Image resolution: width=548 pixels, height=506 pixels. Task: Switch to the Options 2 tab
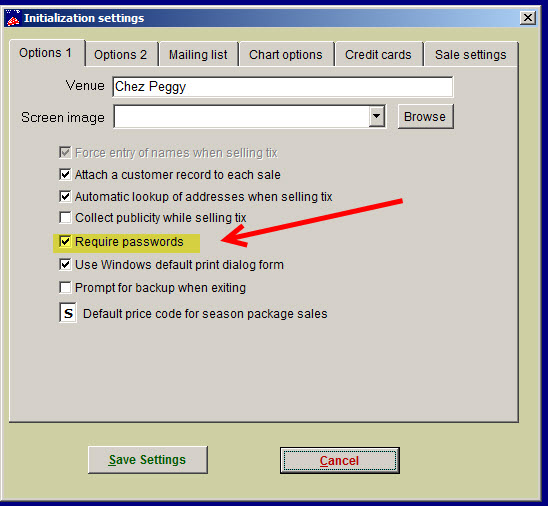(x=121, y=55)
